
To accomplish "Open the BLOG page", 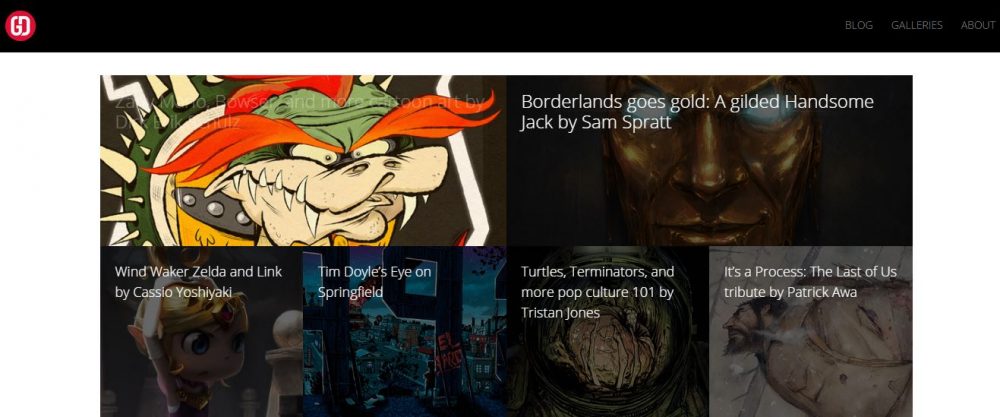I will pyautogui.click(x=858, y=26).
